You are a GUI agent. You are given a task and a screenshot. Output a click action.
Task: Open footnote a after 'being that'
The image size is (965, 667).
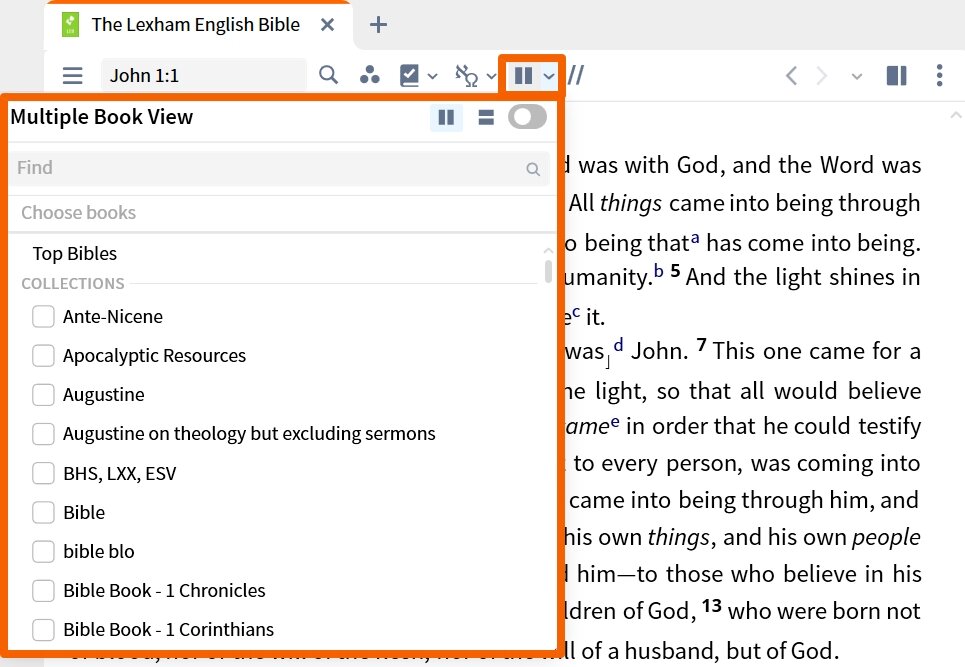click(x=695, y=238)
